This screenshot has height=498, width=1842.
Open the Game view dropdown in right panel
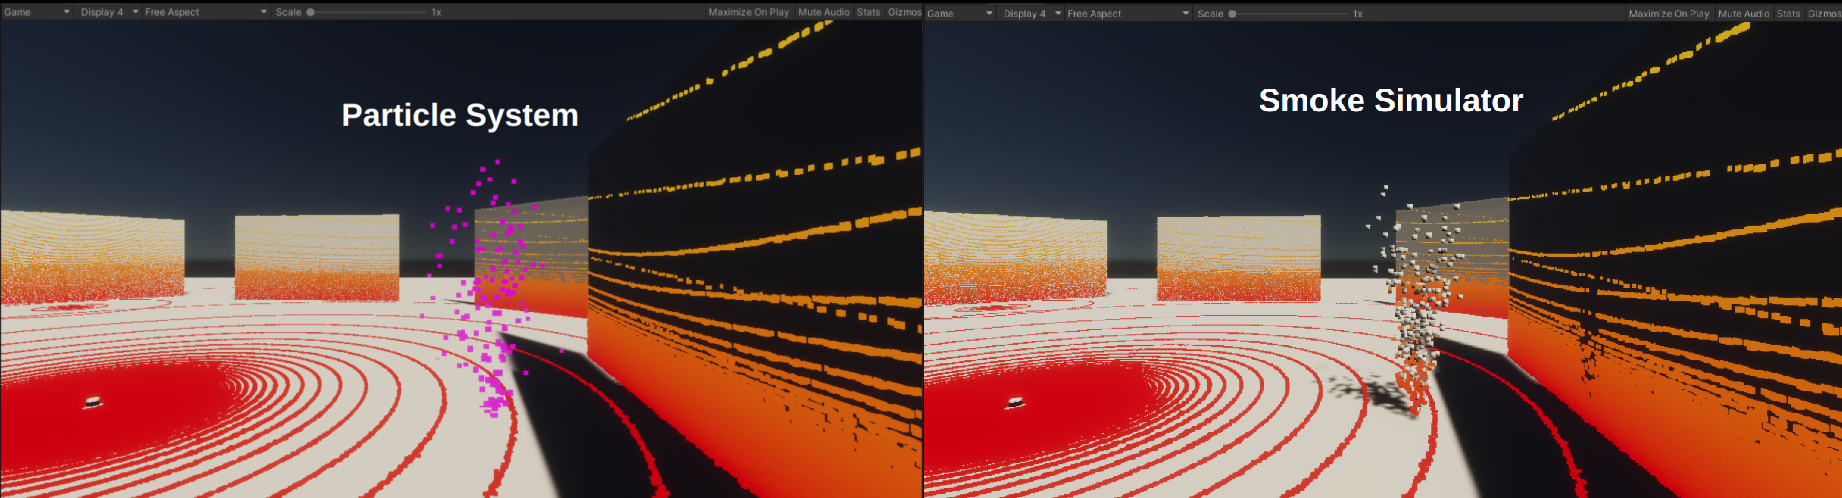click(959, 14)
